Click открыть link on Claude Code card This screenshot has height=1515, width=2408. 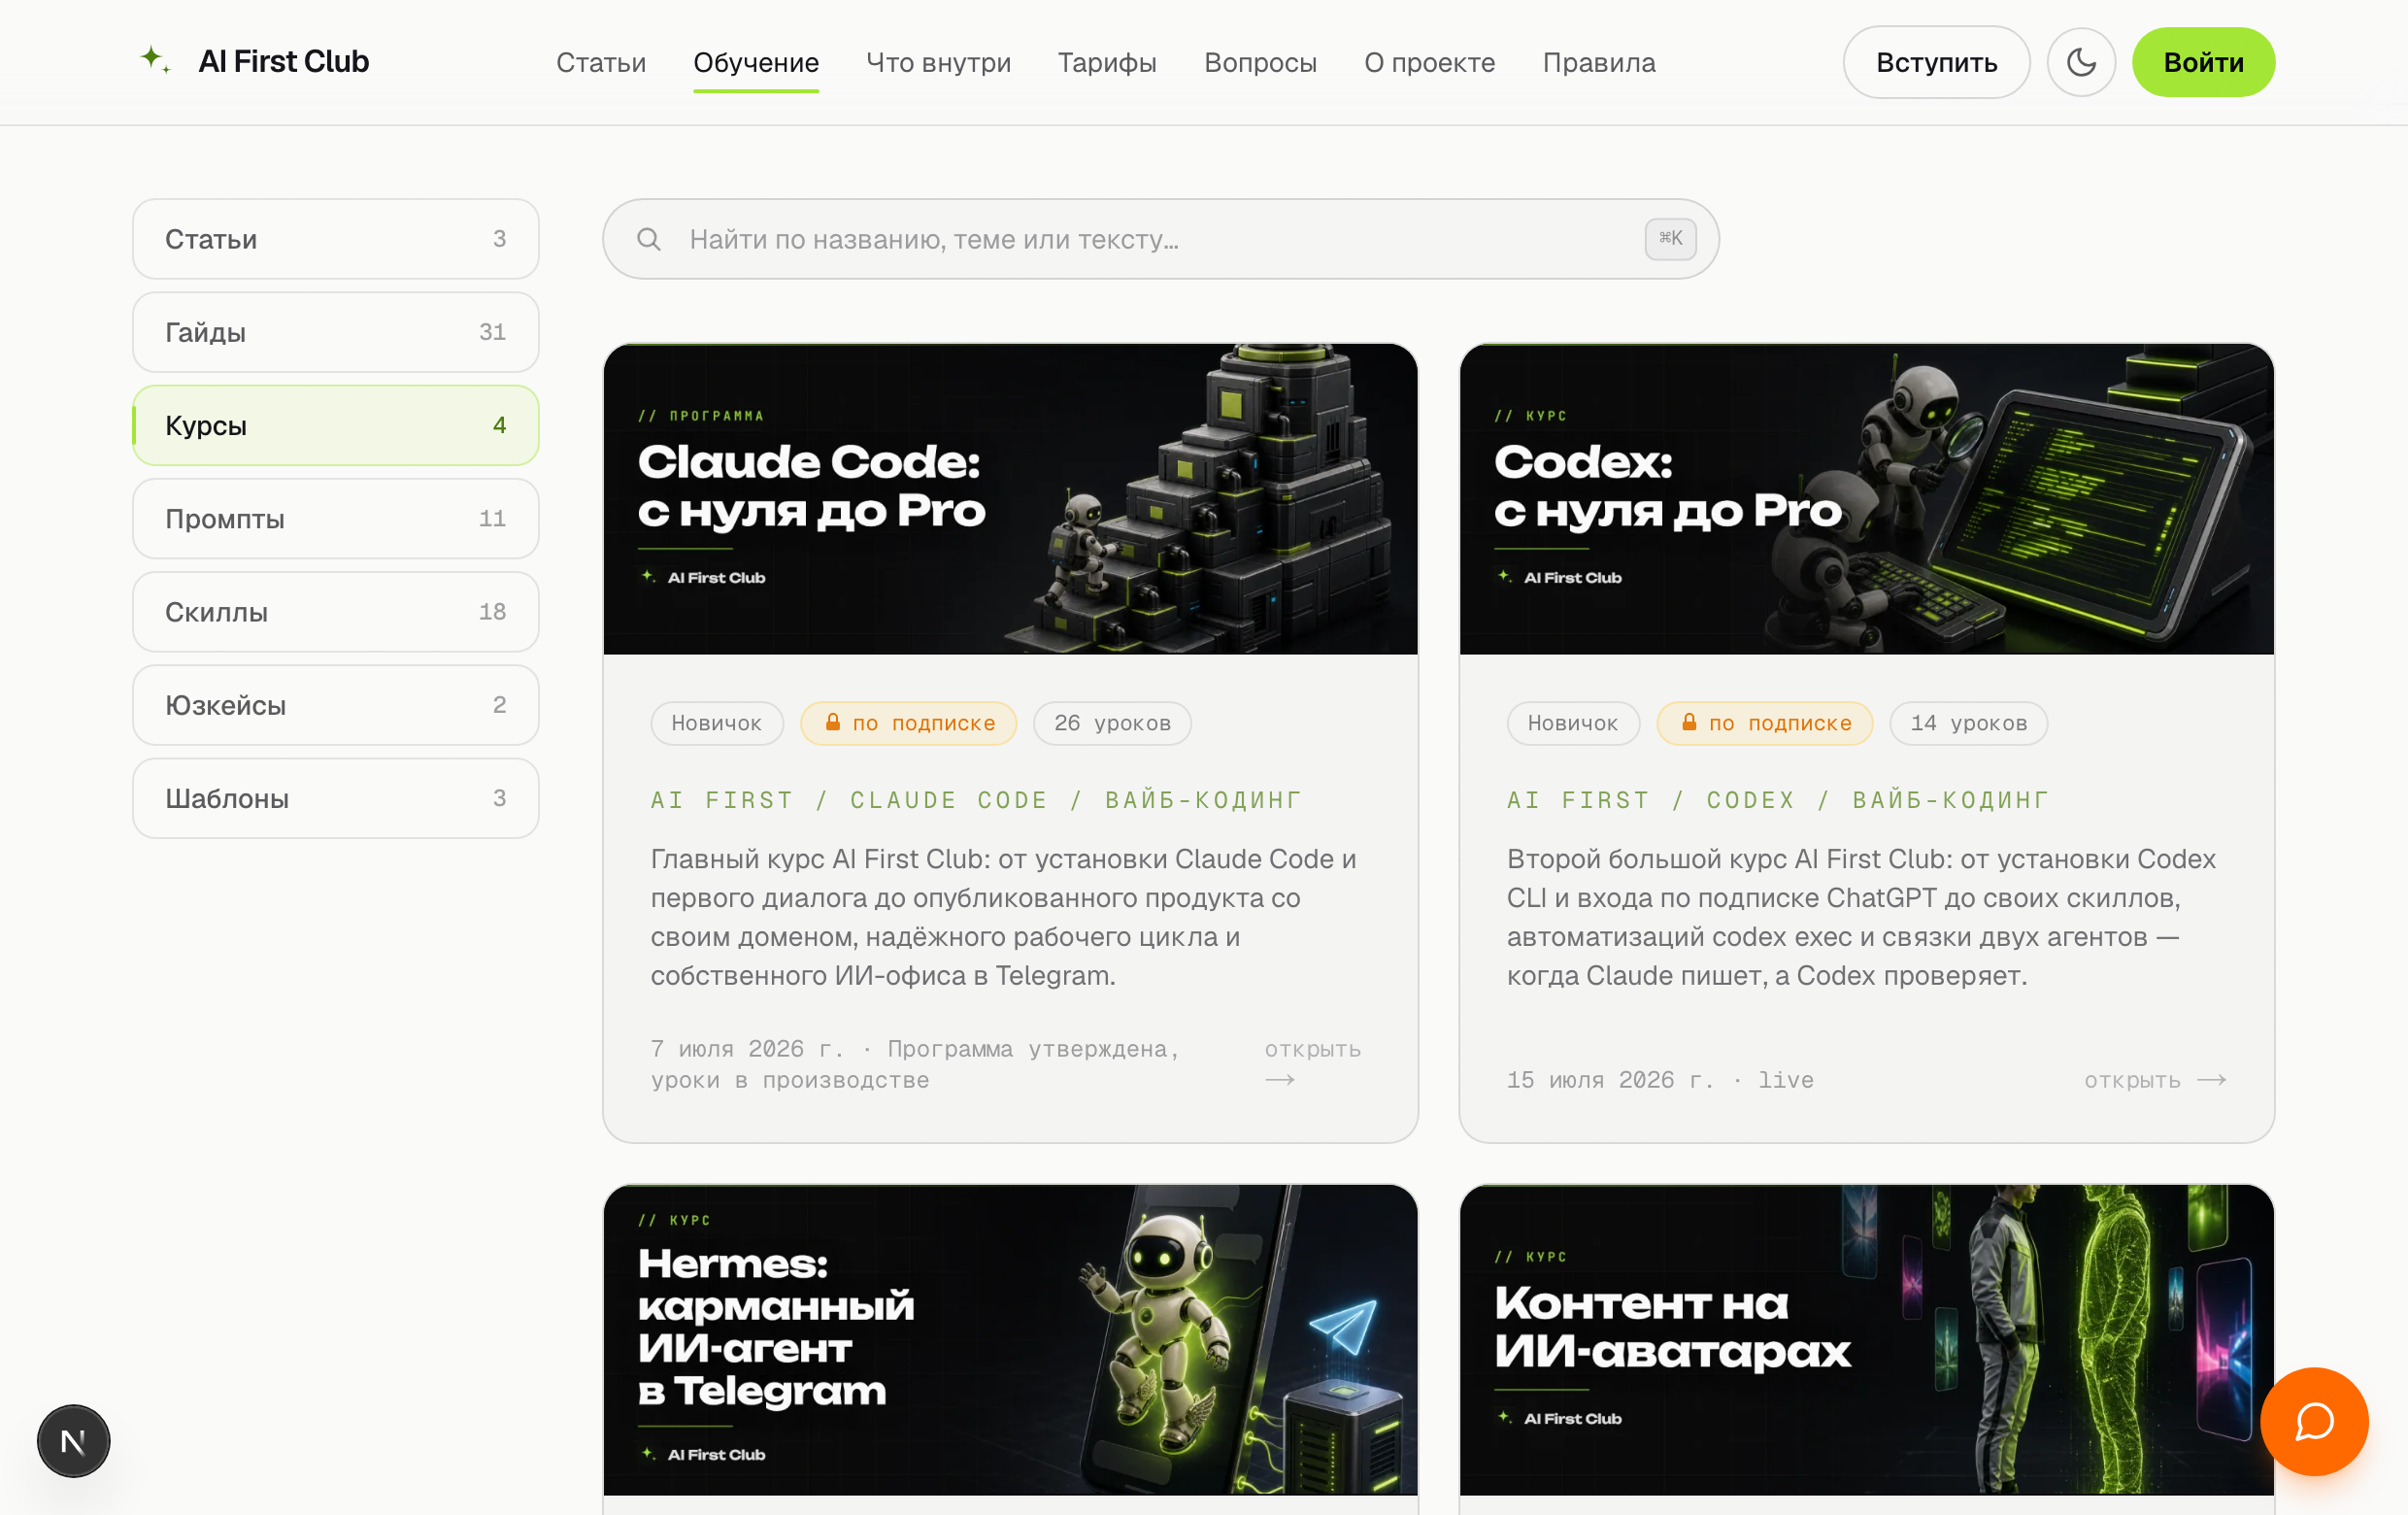[1312, 1064]
